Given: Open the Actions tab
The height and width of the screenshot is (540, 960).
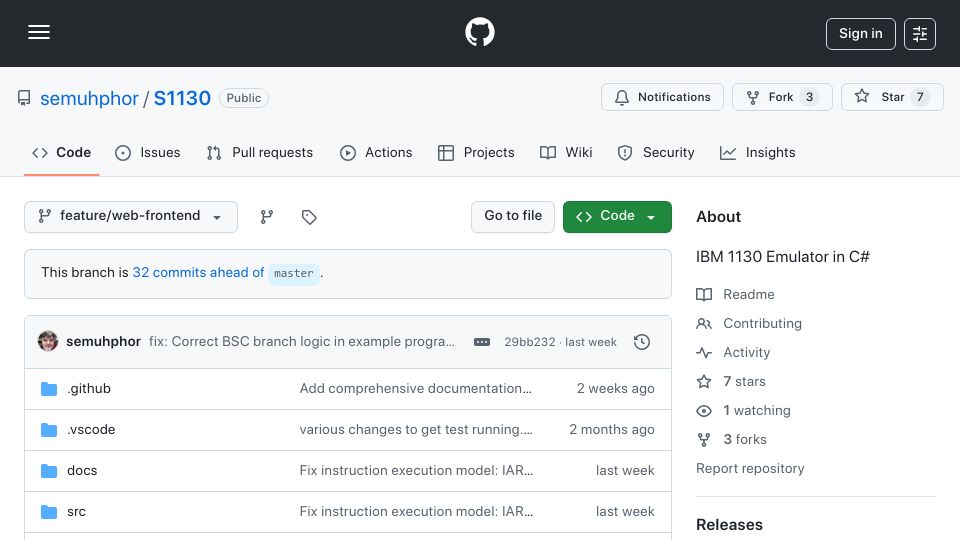Looking at the screenshot, I should click(376, 152).
